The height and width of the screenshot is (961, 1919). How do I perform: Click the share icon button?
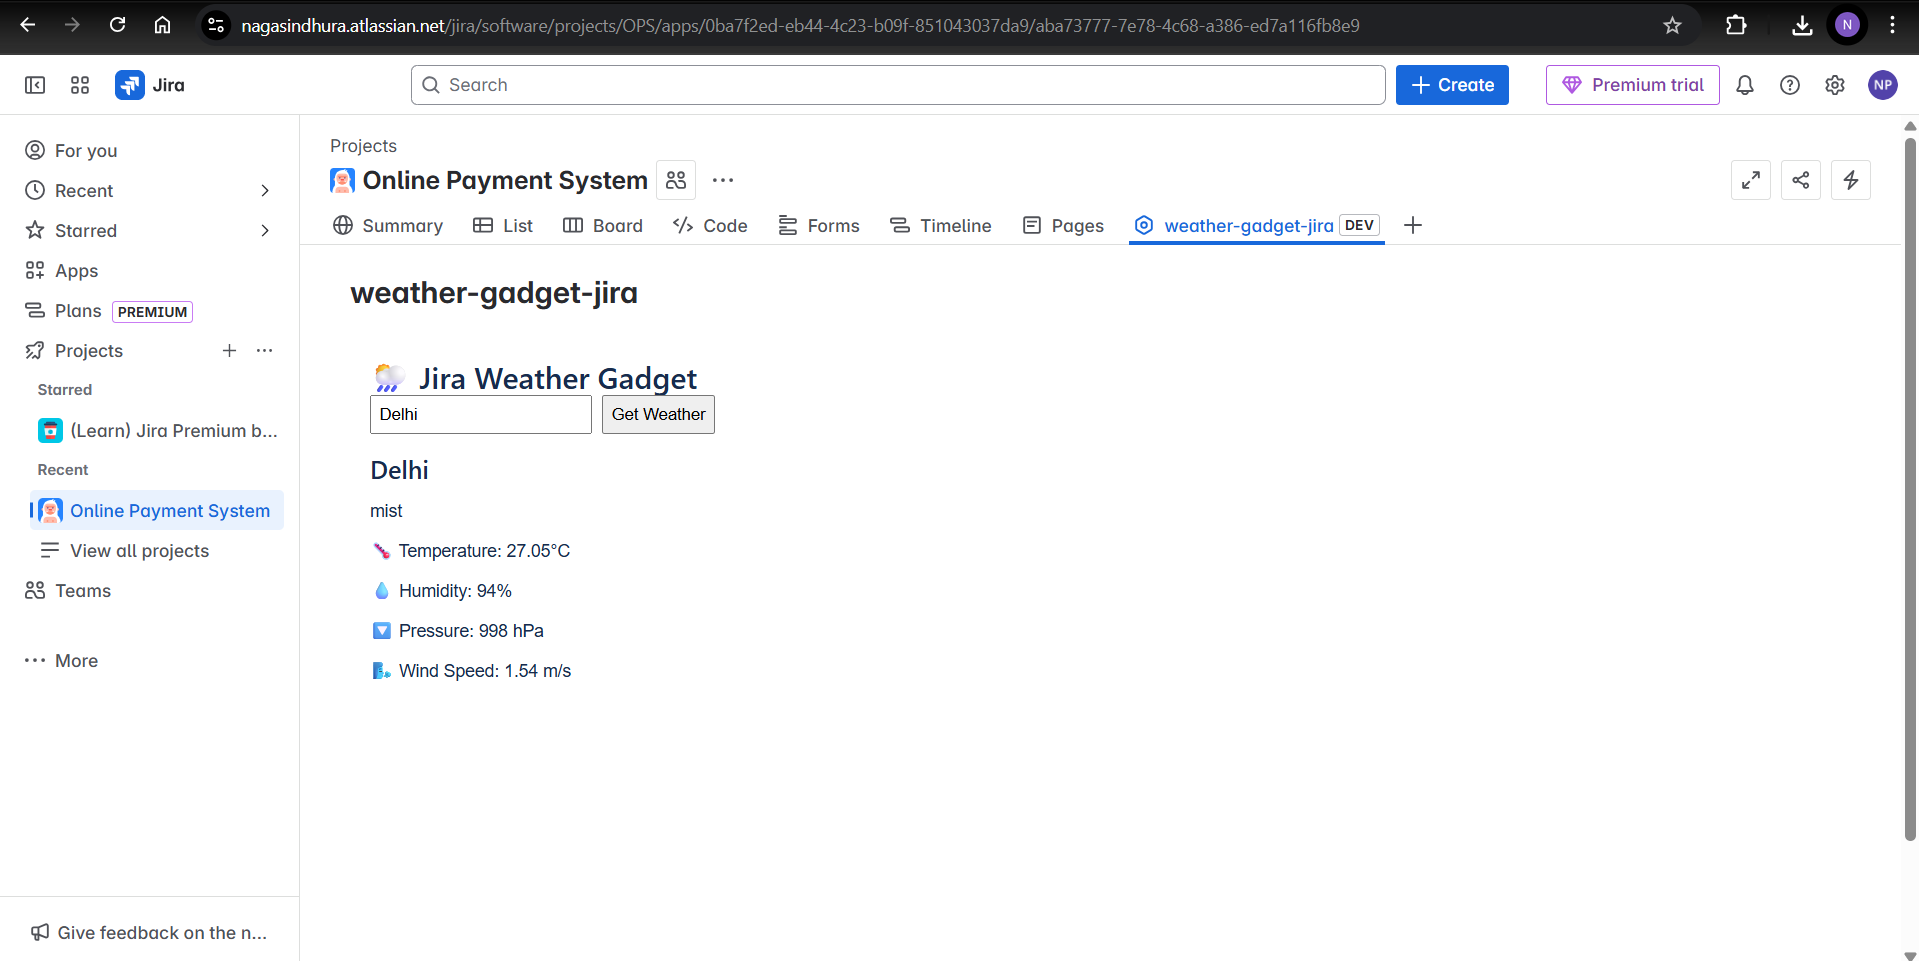pos(1801,180)
